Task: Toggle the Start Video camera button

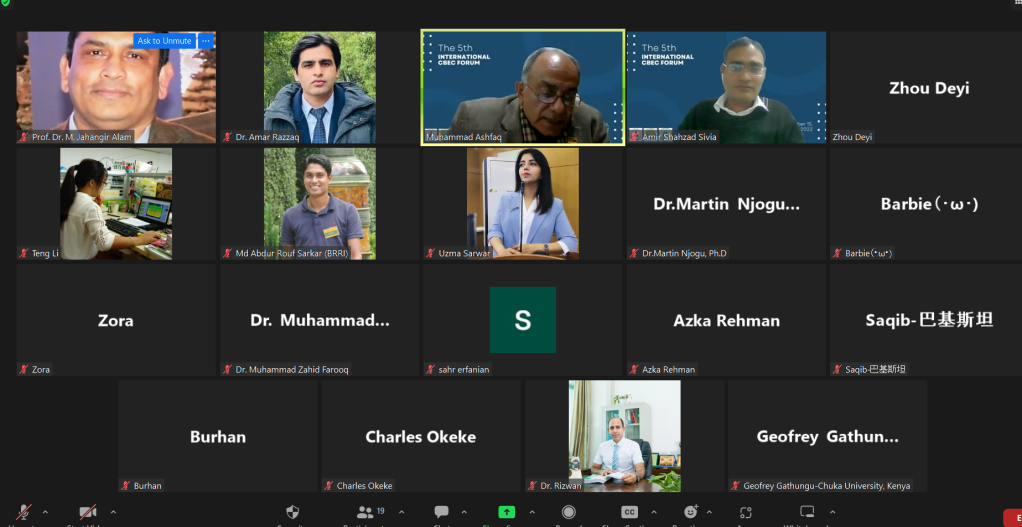Action: [88, 512]
